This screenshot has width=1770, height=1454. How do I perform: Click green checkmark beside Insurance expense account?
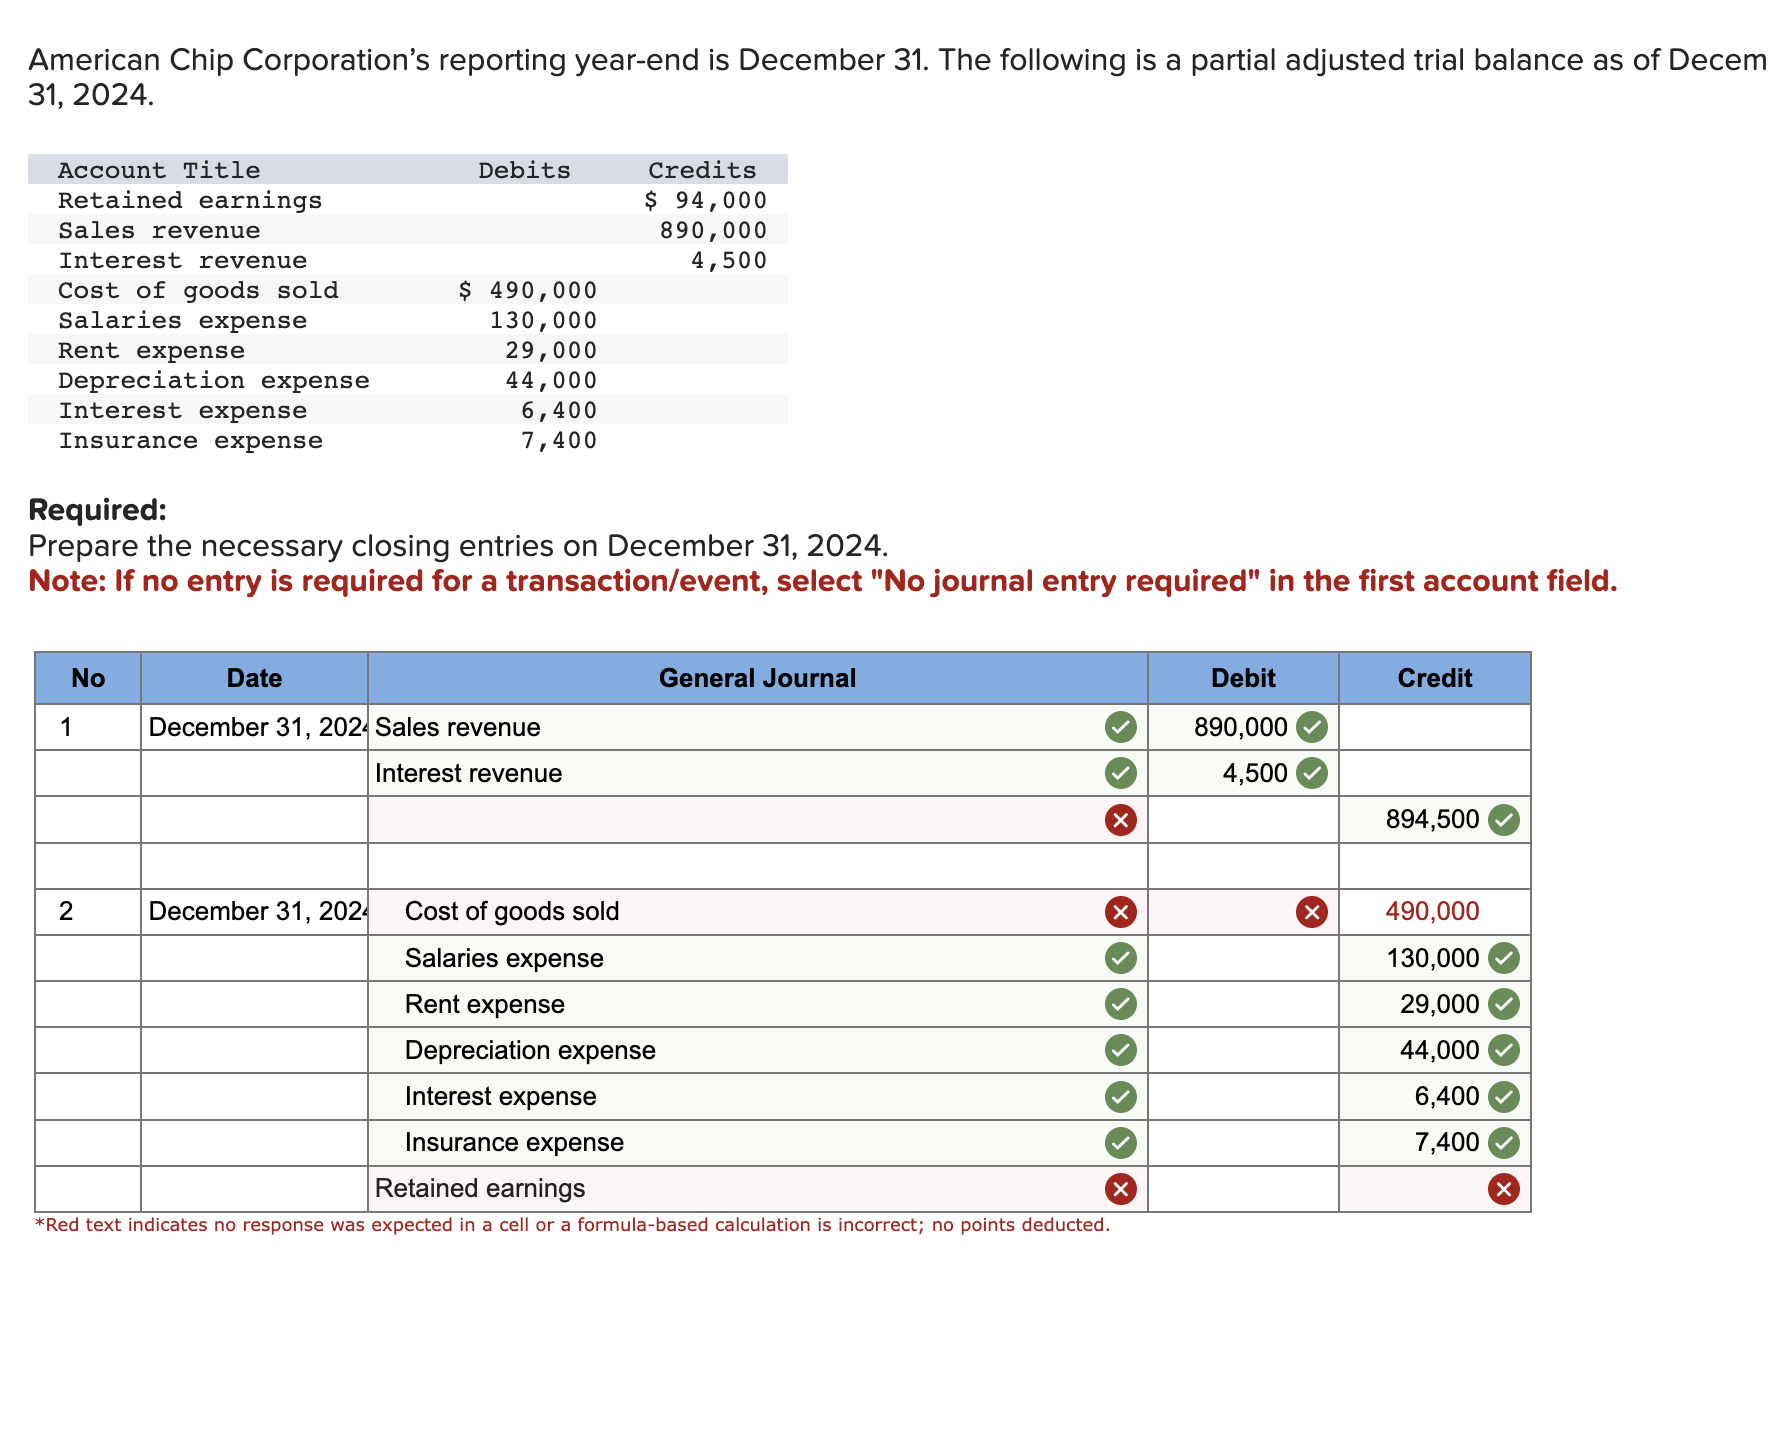pos(1120,1142)
